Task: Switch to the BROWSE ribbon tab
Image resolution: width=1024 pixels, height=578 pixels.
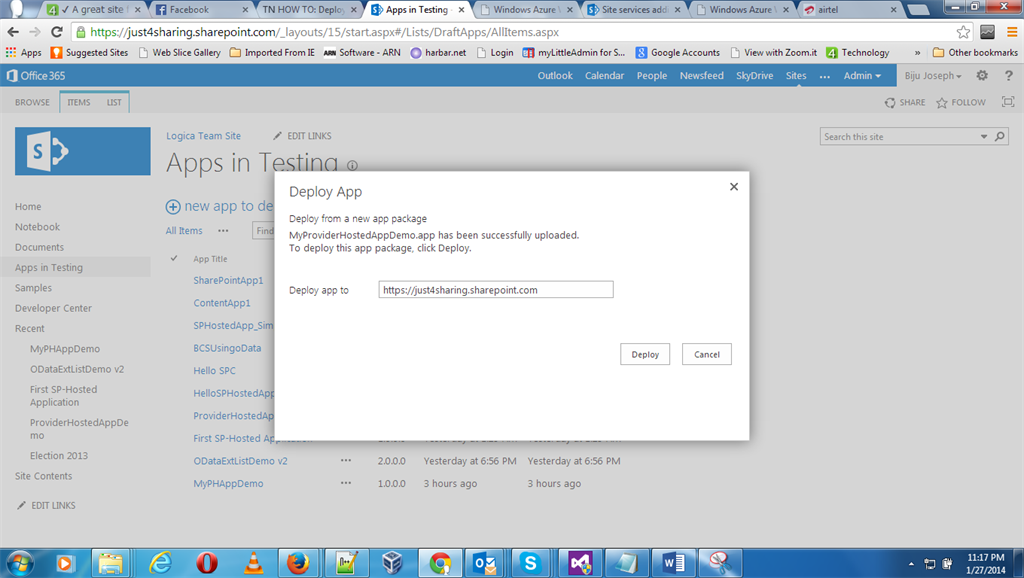Action: 32,101
